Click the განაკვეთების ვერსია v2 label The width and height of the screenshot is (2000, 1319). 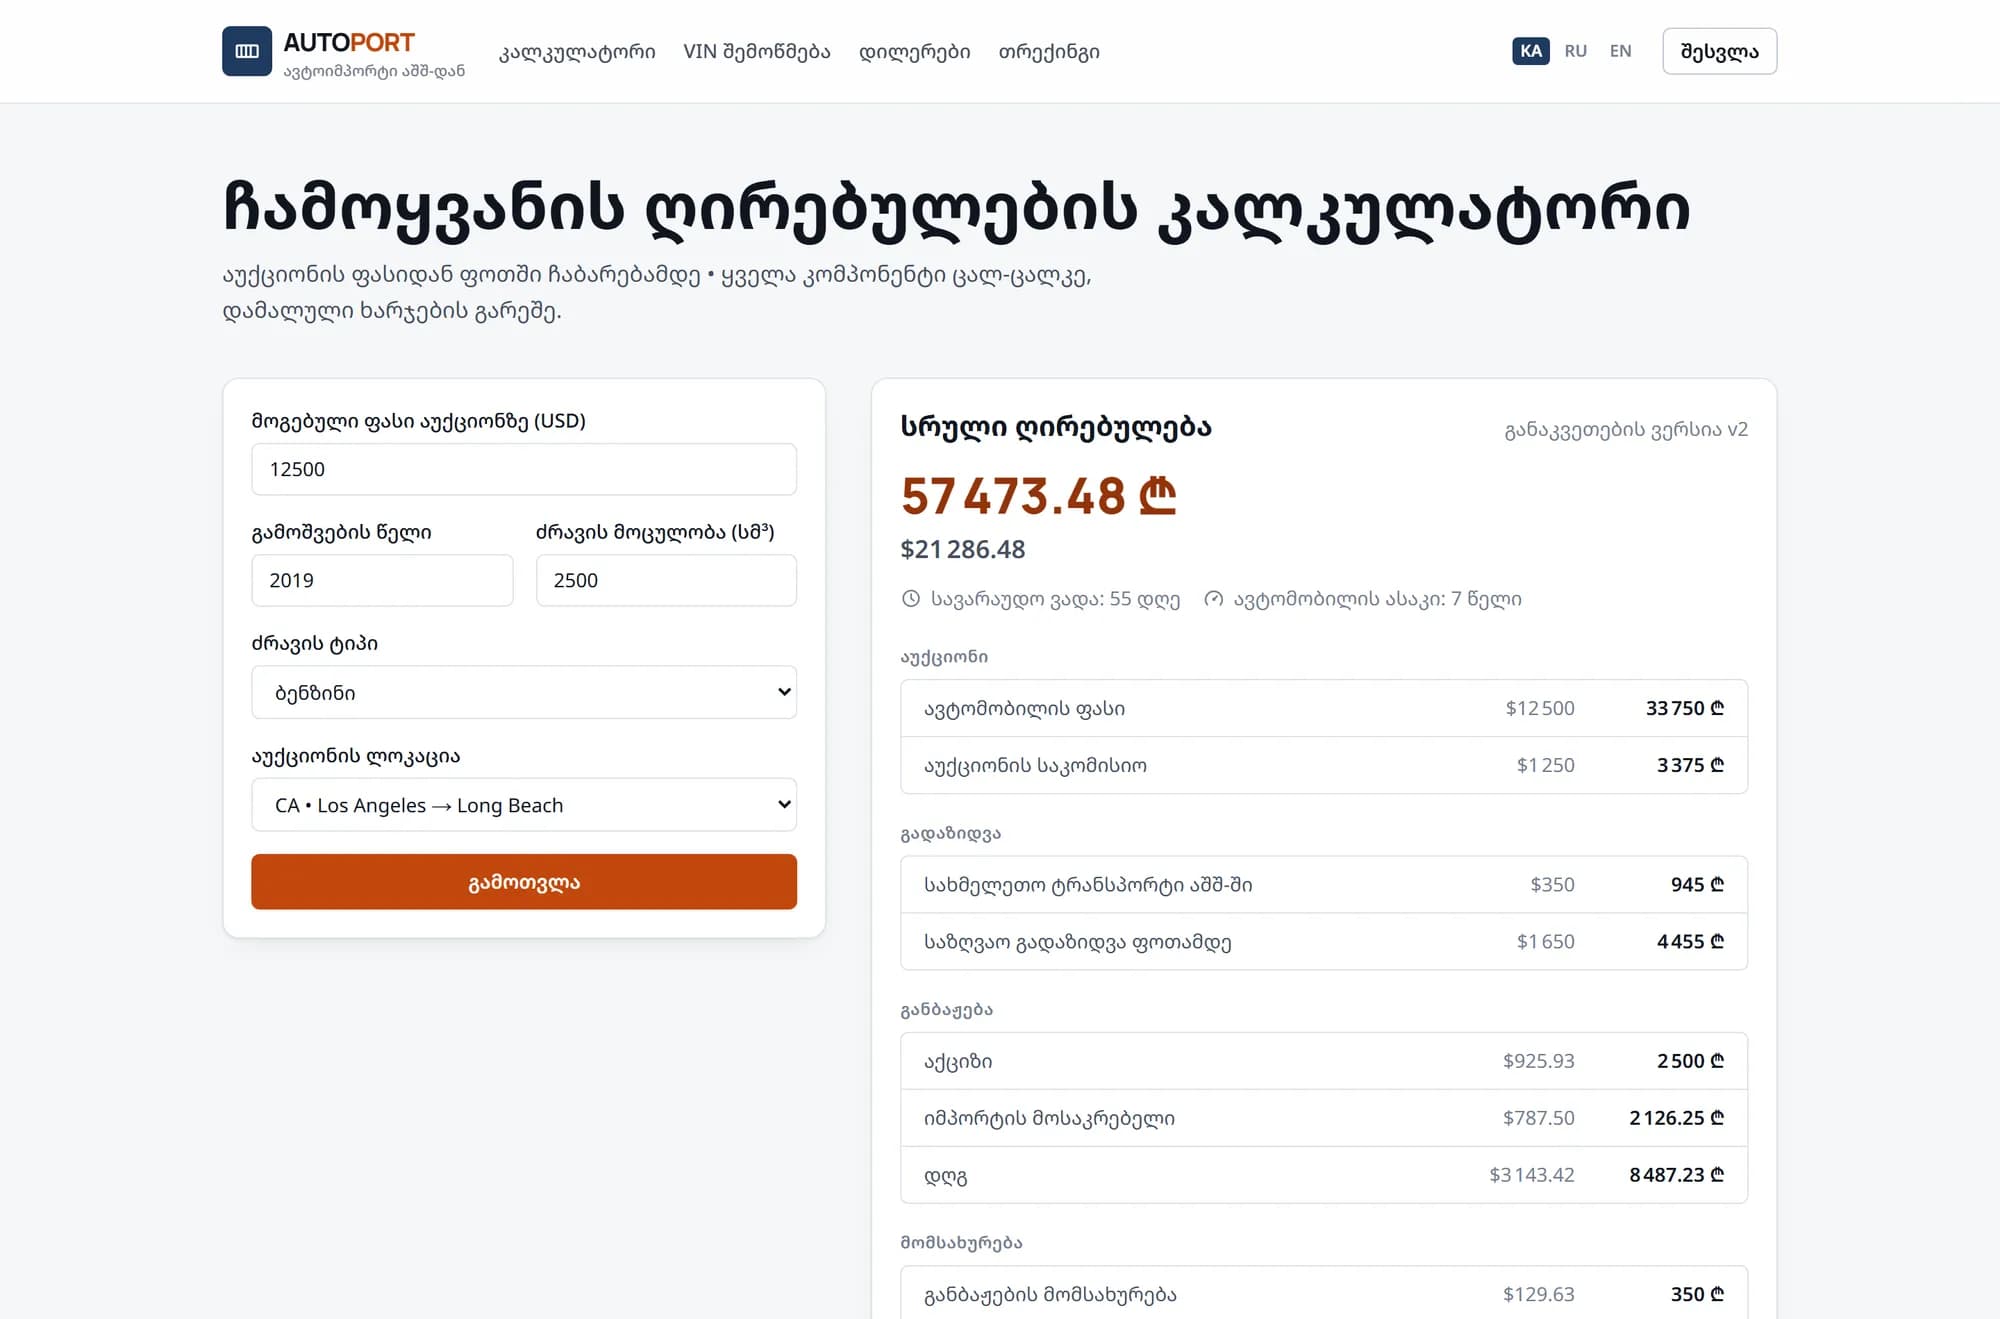[x=1626, y=429]
